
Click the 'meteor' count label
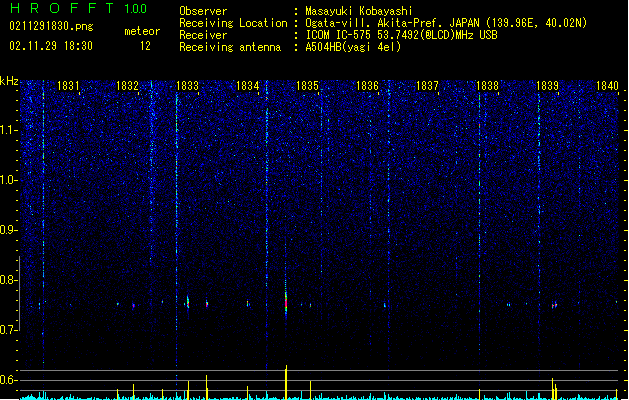(142, 31)
